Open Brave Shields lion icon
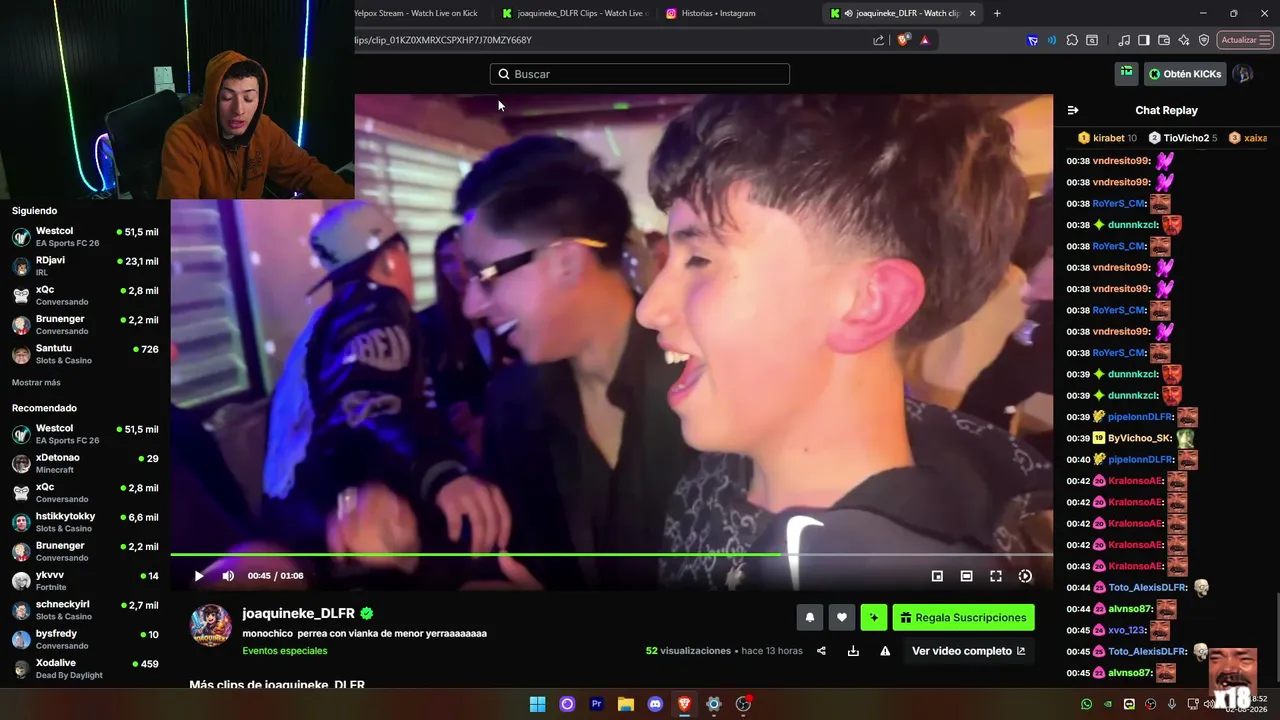This screenshot has height=720, width=1280. pyautogui.click(x=903, y=40)
